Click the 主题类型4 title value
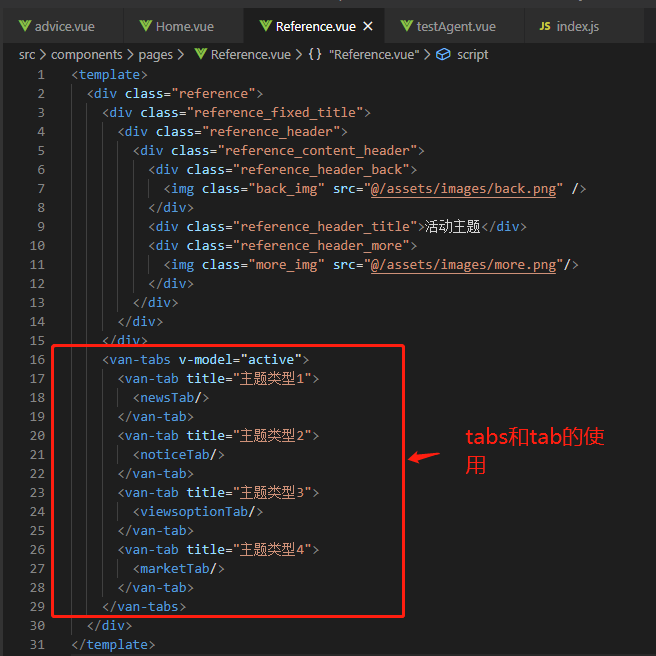Screen dimensions: 656x656 tap(271, 549)
